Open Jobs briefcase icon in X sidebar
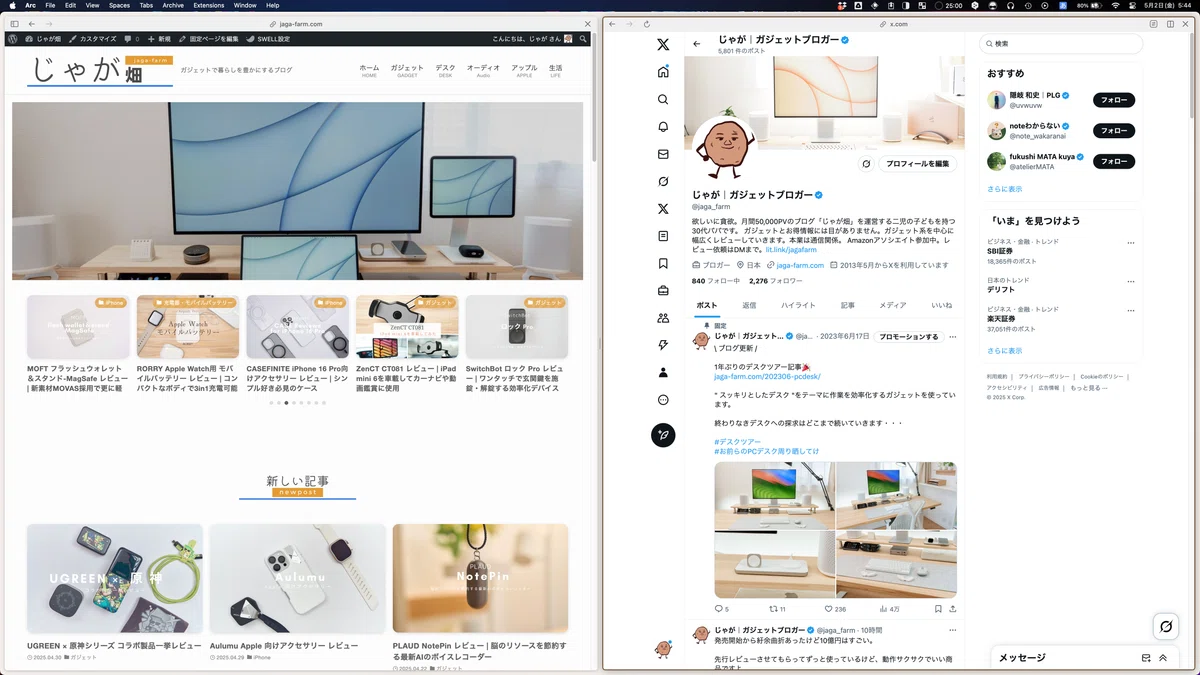 pyautogui.click(x=663, y=291)
